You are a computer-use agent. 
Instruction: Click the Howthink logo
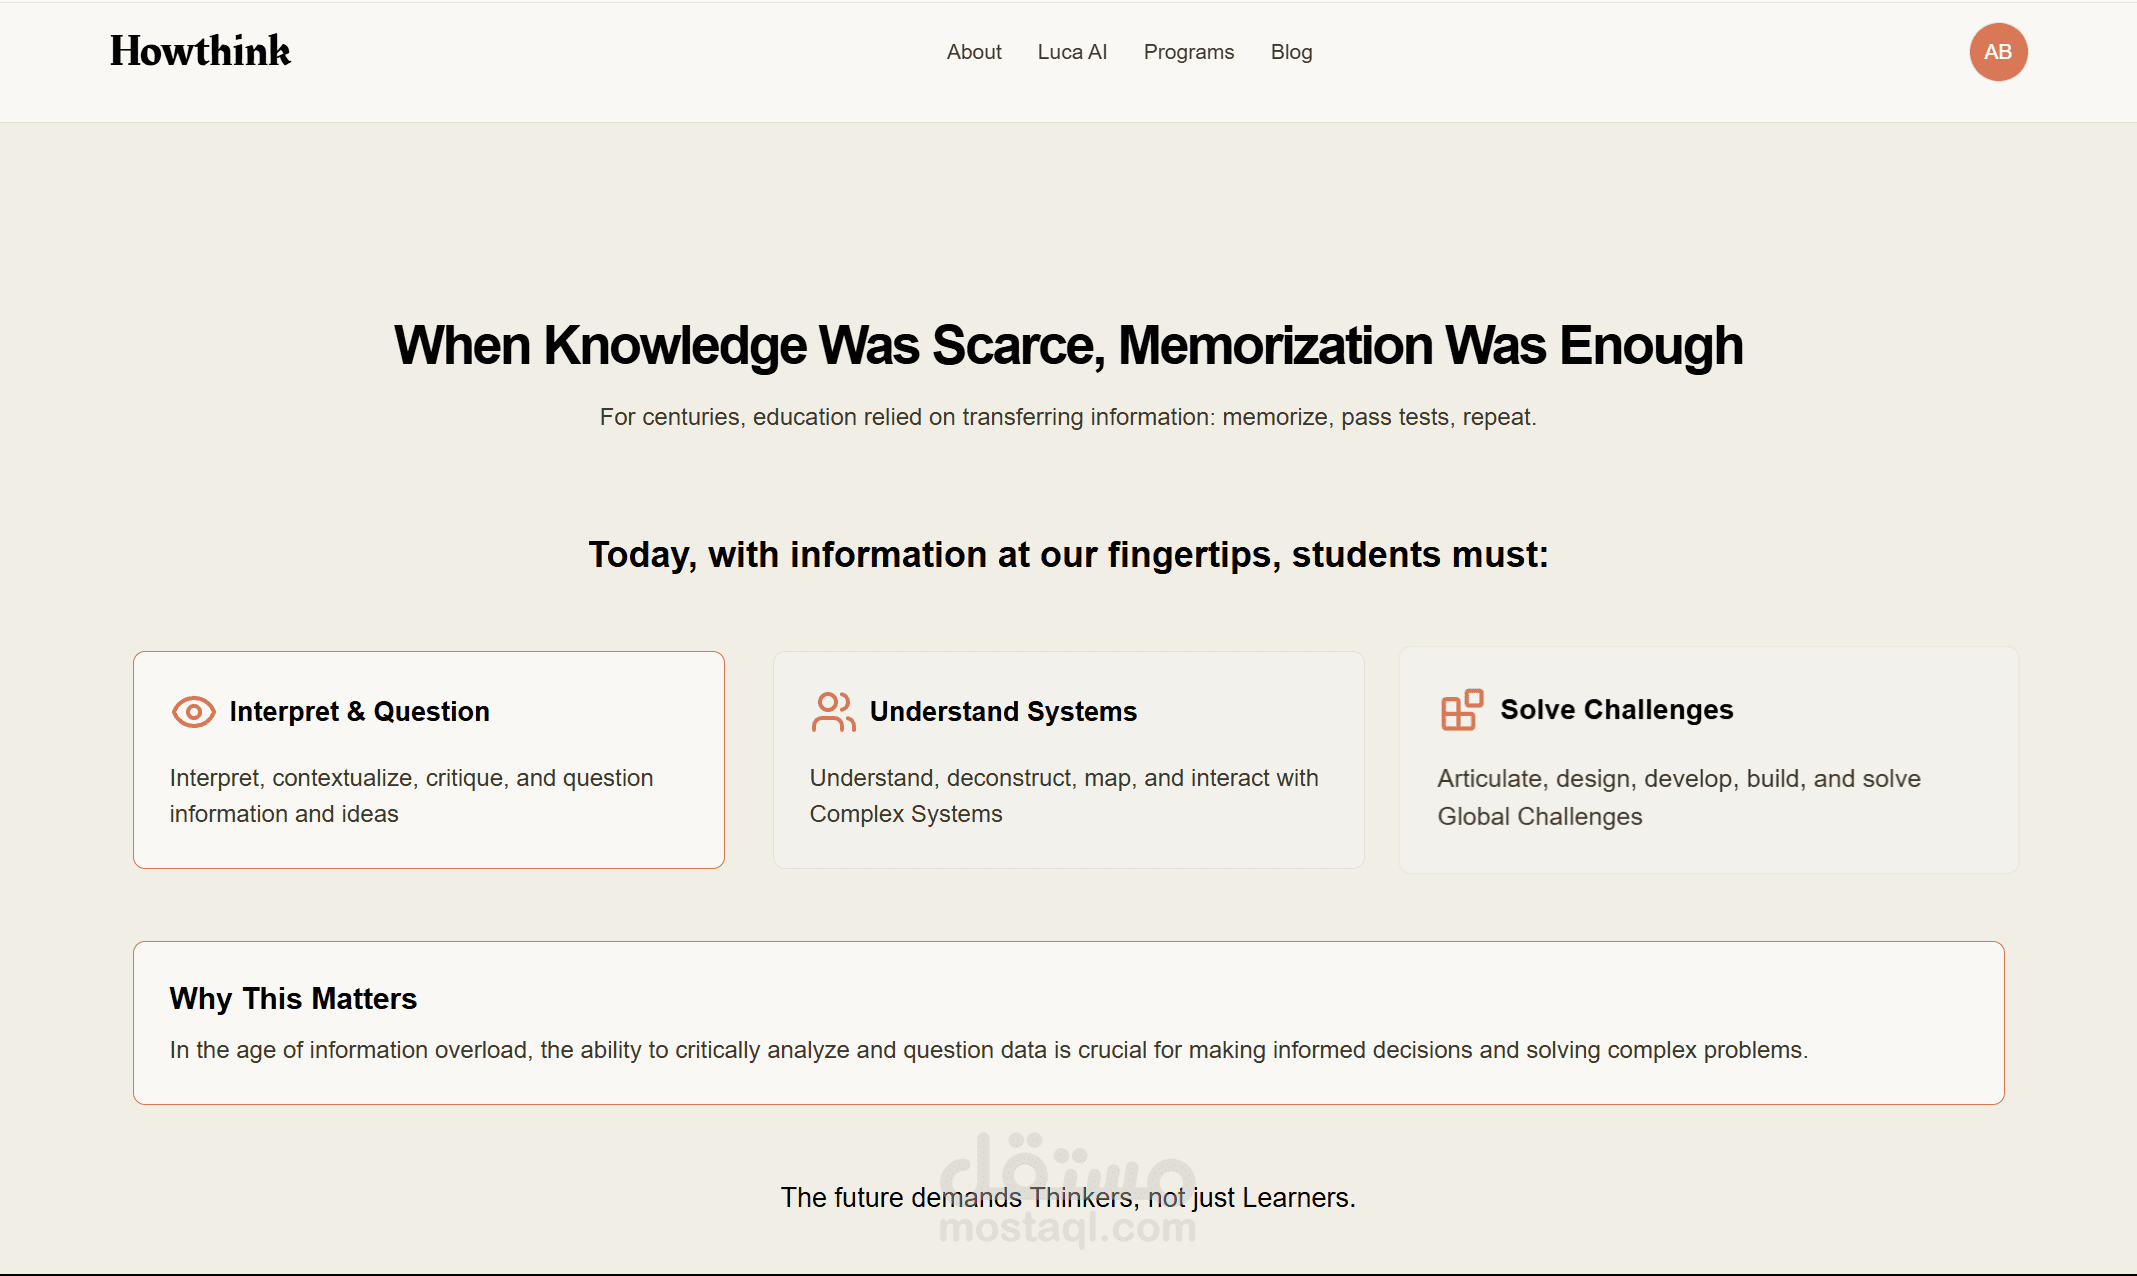coord(200,52)
